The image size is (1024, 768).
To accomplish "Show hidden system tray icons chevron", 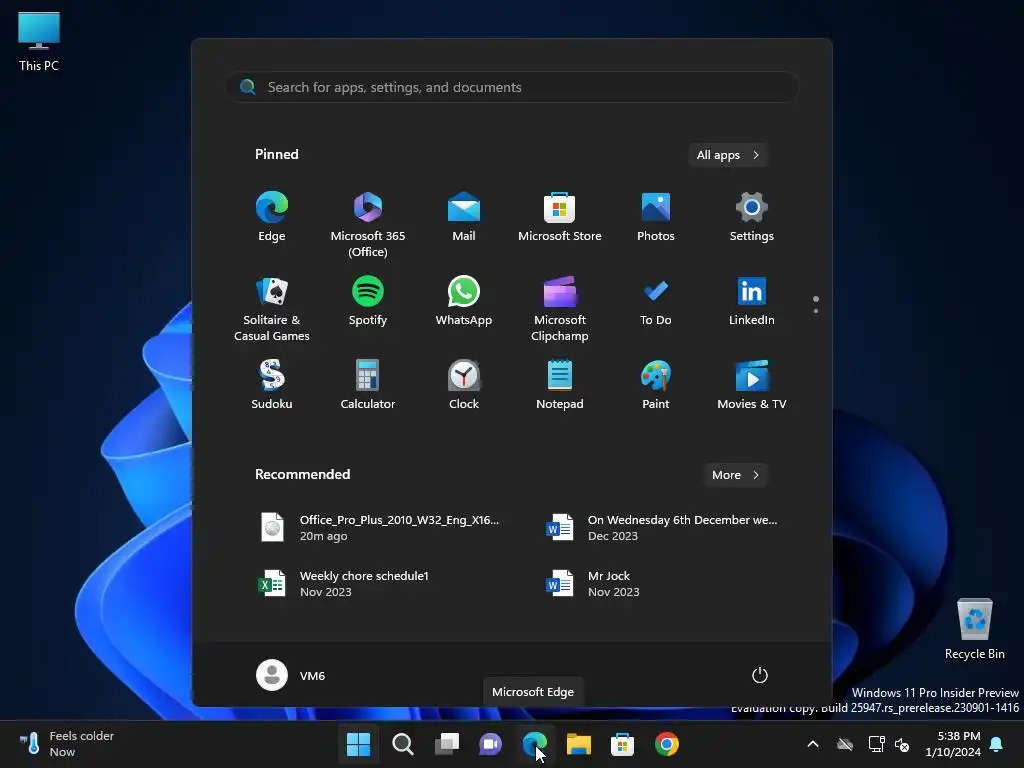I will [813, 744].
